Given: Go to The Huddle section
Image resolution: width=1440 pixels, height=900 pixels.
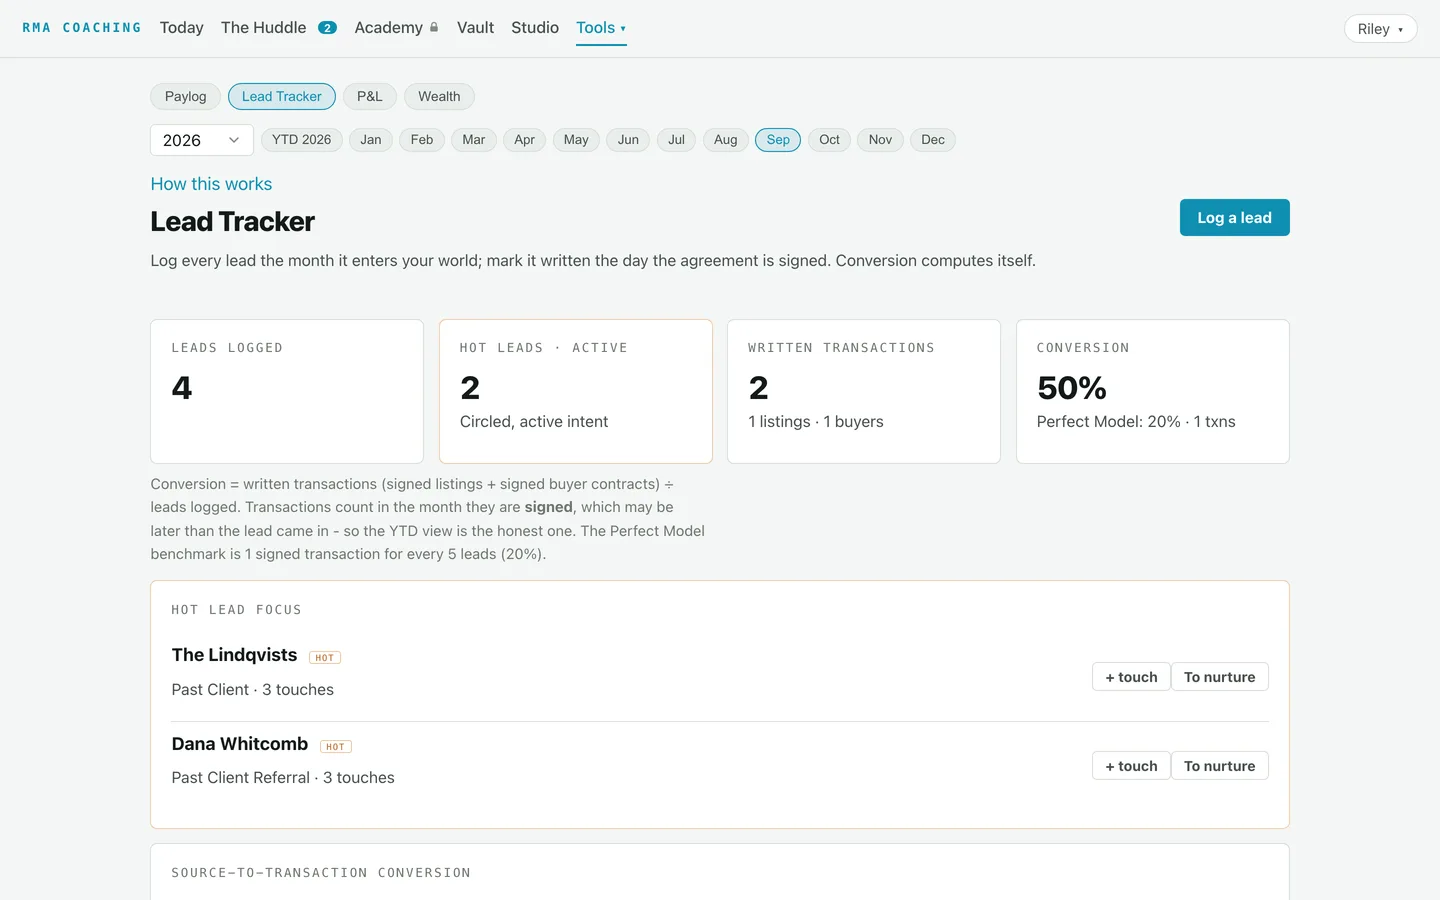Looking at the screenshot, I should pos(263,28).
